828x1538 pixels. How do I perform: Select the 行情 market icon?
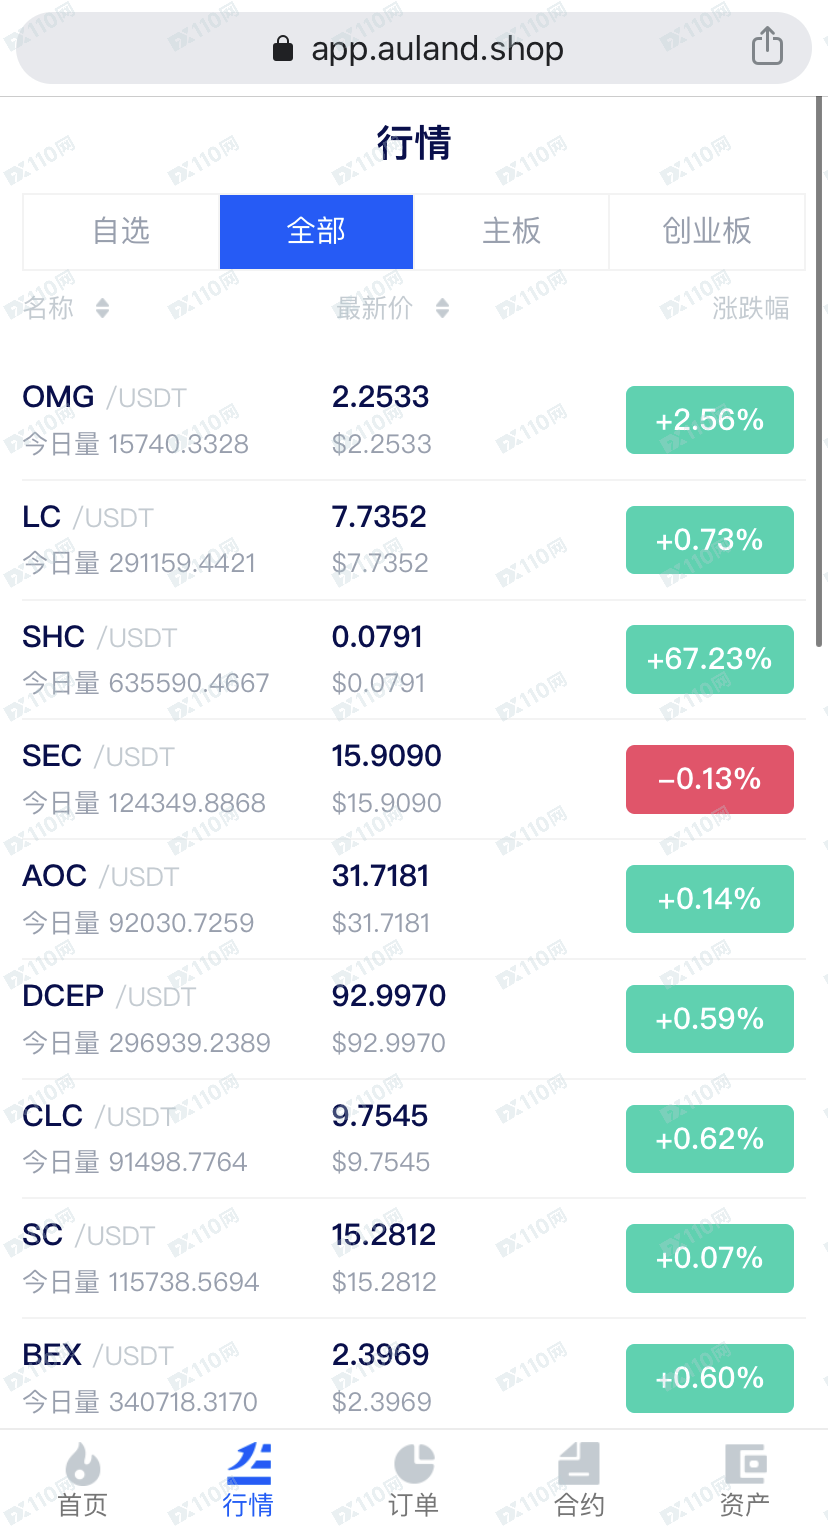coord(248,1464)
